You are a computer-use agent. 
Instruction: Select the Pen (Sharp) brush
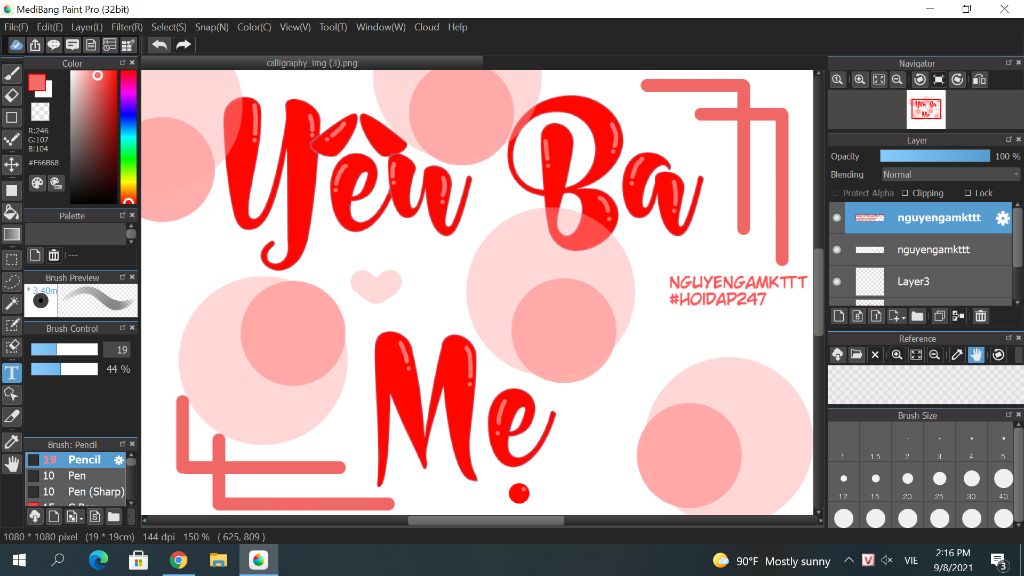76,492
